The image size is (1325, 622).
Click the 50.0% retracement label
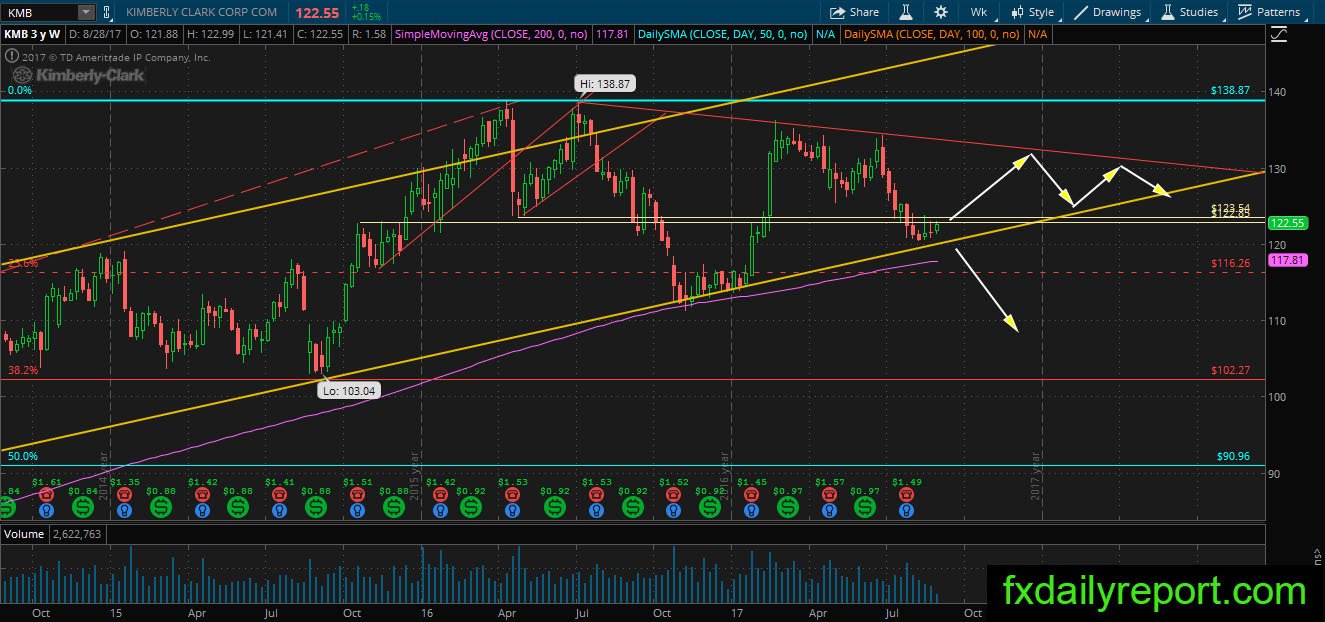point(22,457)
